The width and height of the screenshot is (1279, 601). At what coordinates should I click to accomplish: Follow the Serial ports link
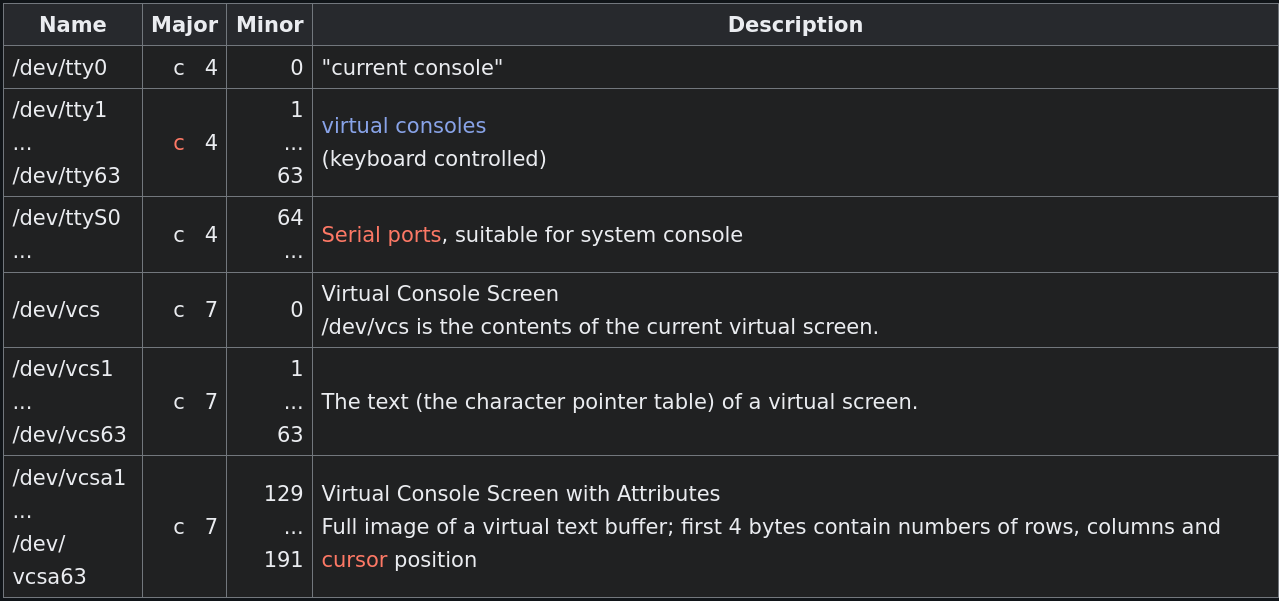click(381, 235)
